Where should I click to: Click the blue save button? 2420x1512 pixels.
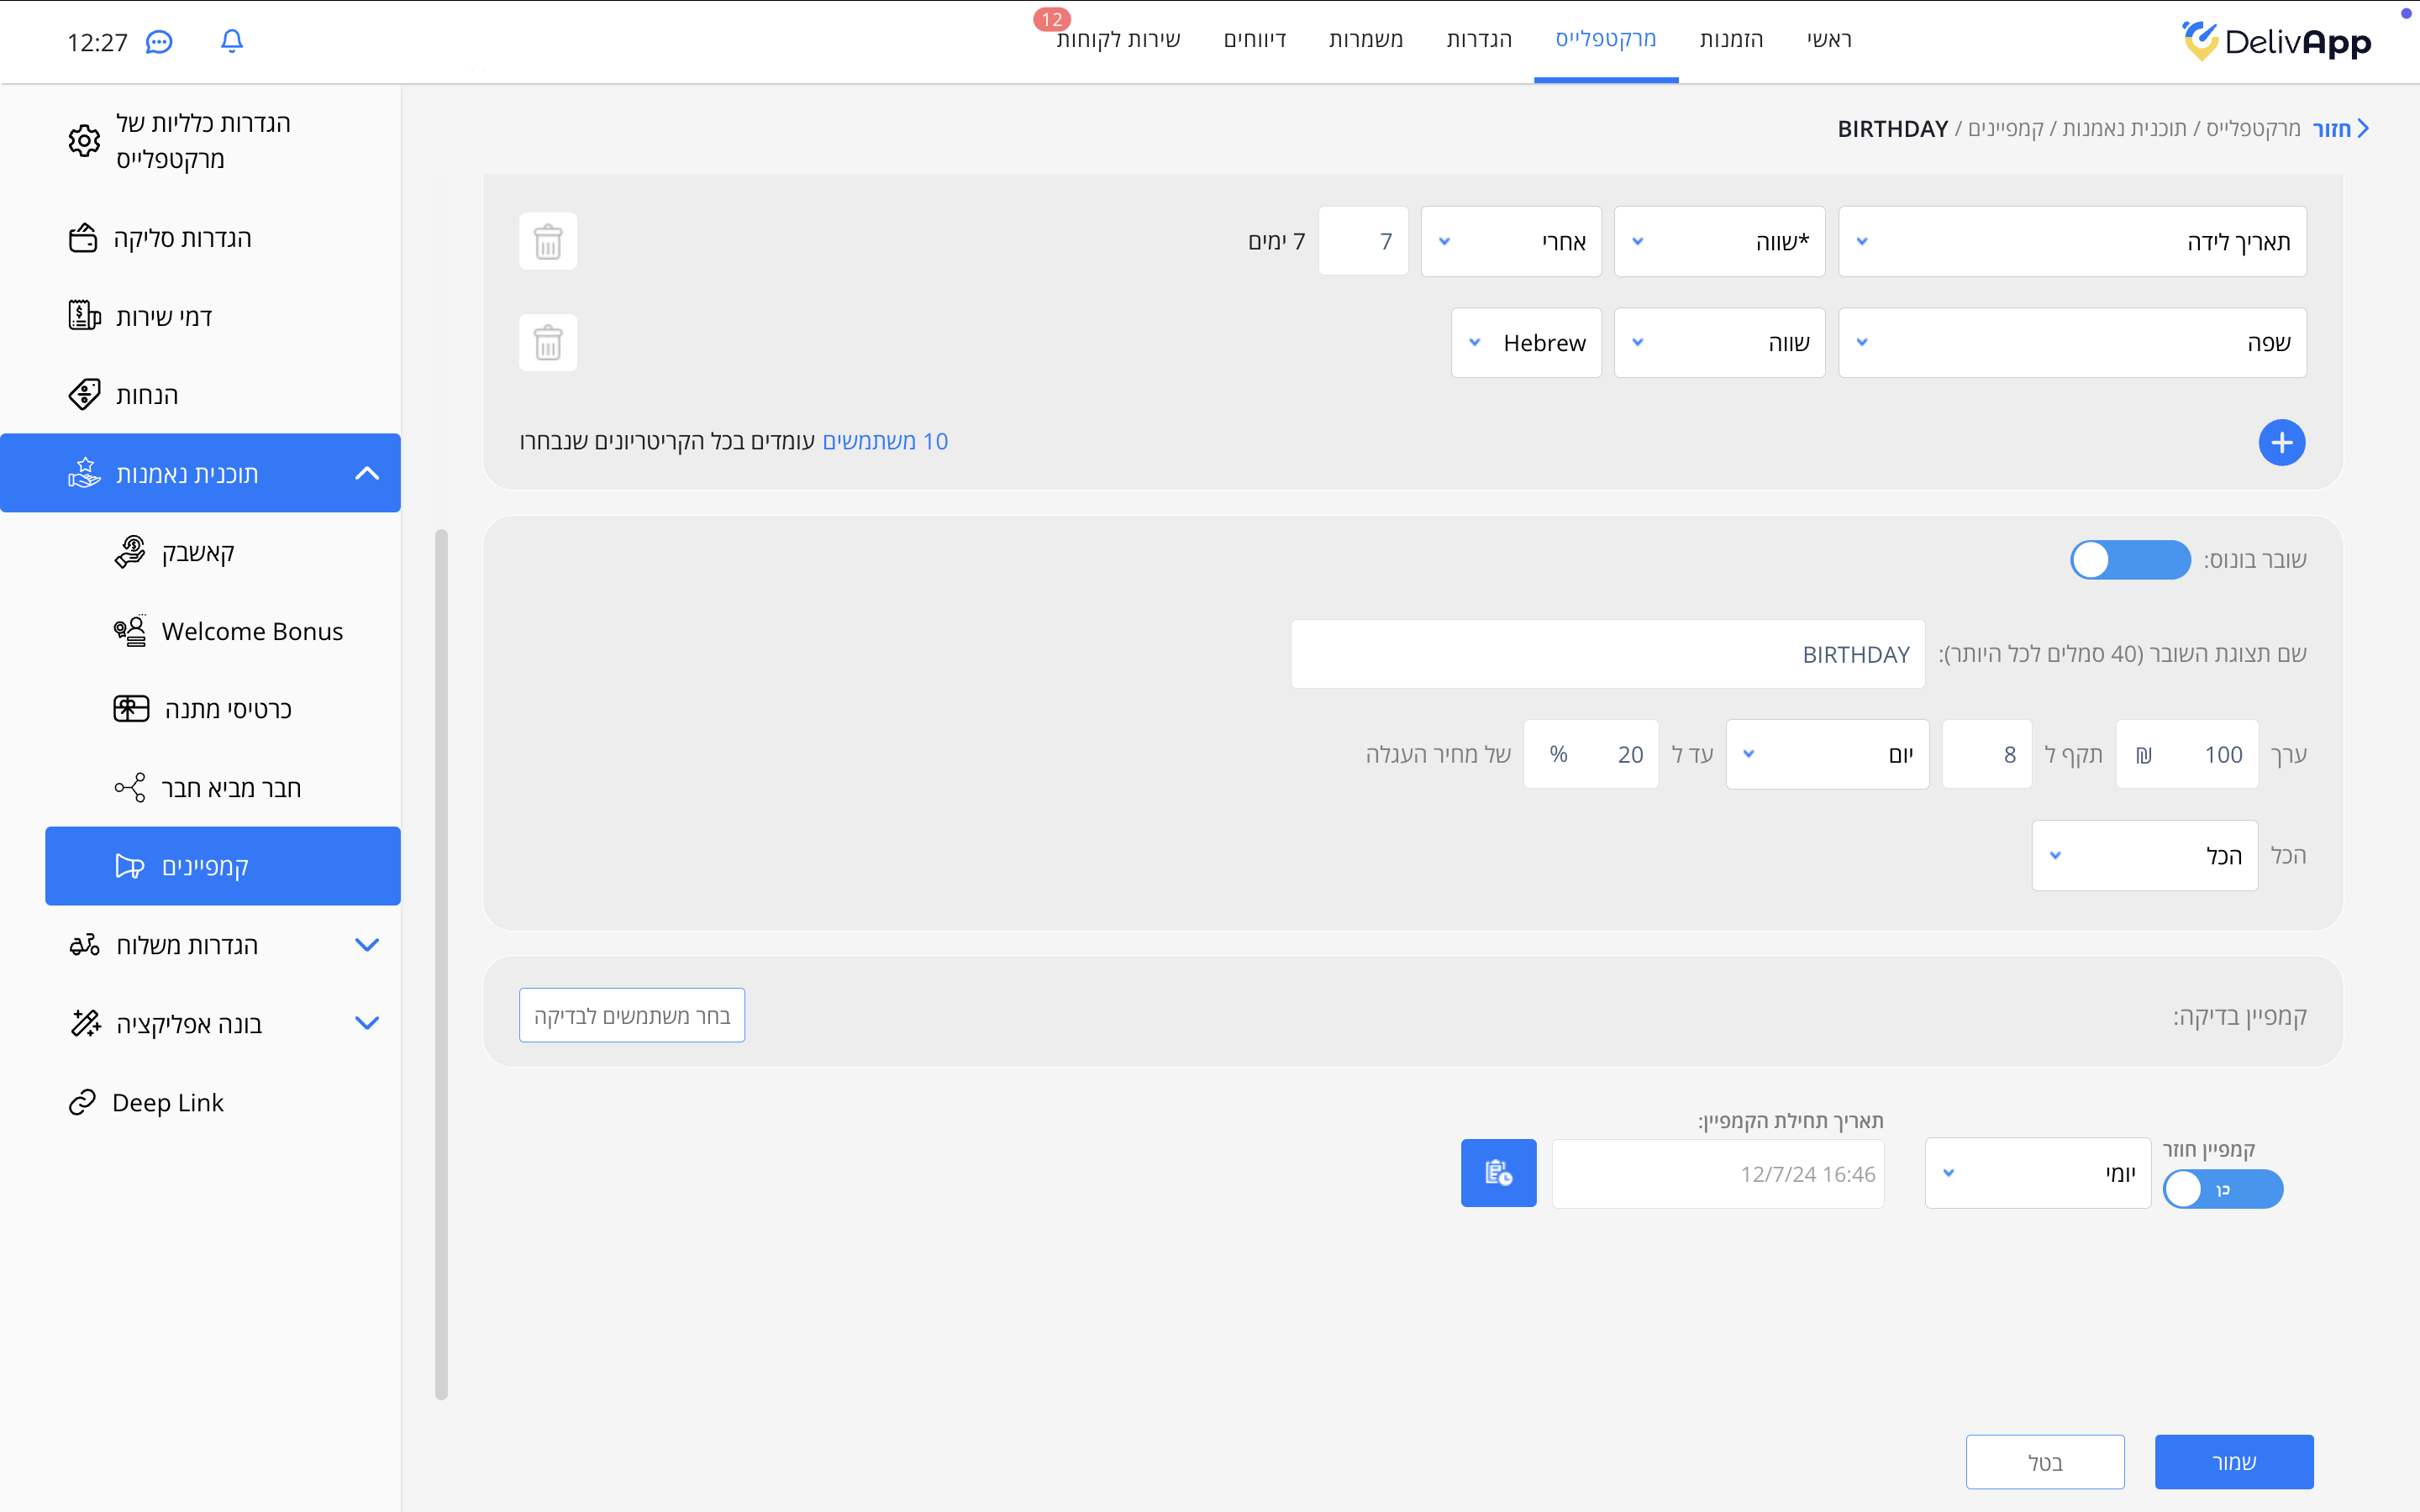(2233, 1462)
